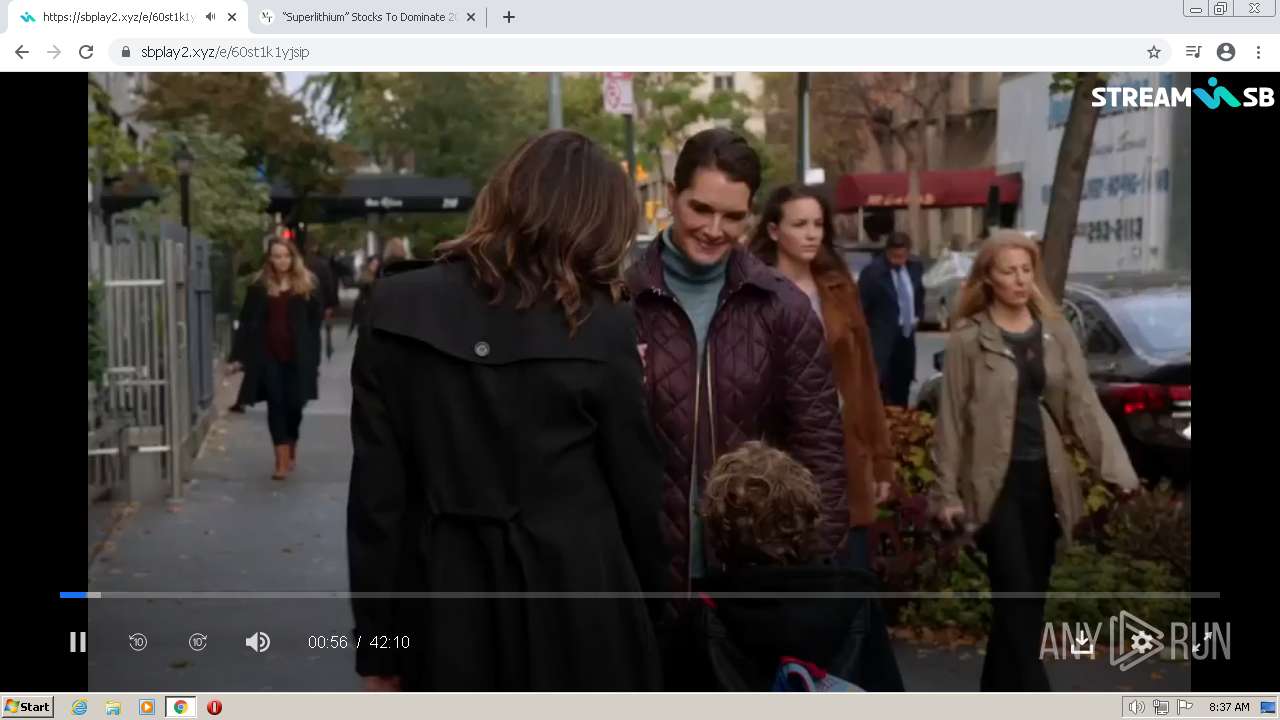Screen dimensions: 1280x720
Task: View site info via padlock icon
Action: click(x=125, y=52)
